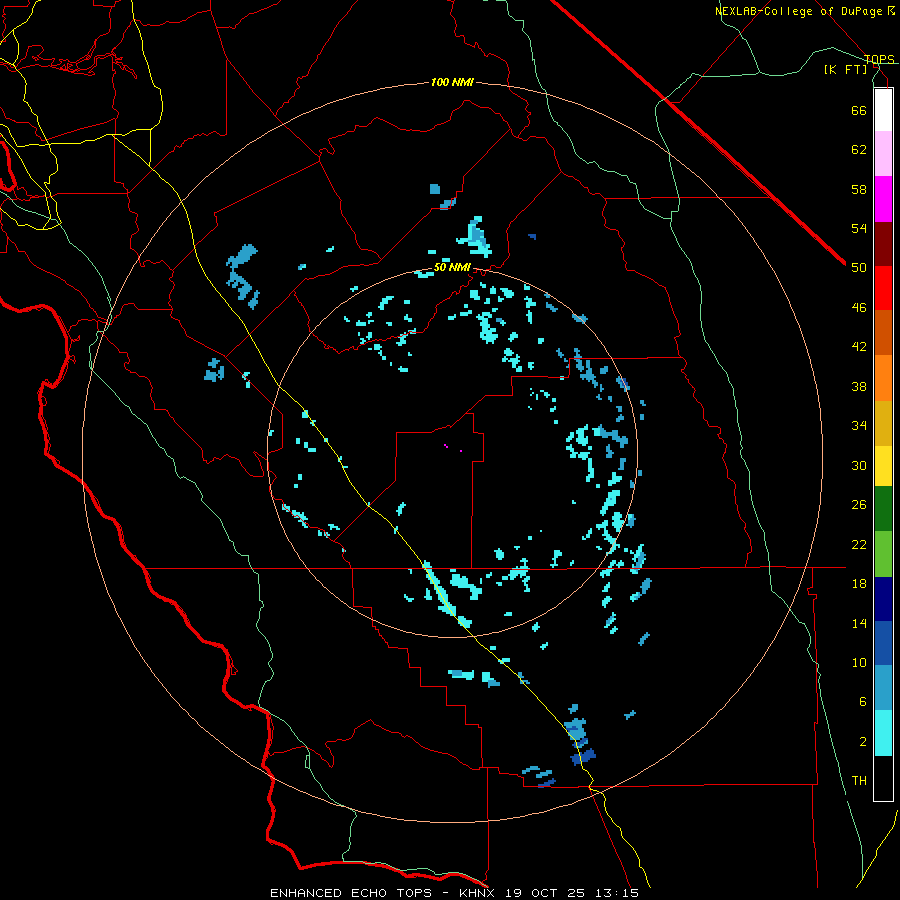This screenshot has width=900, height=900.
Task: Click the legend value "2"
Action: (x=863, y=742)
